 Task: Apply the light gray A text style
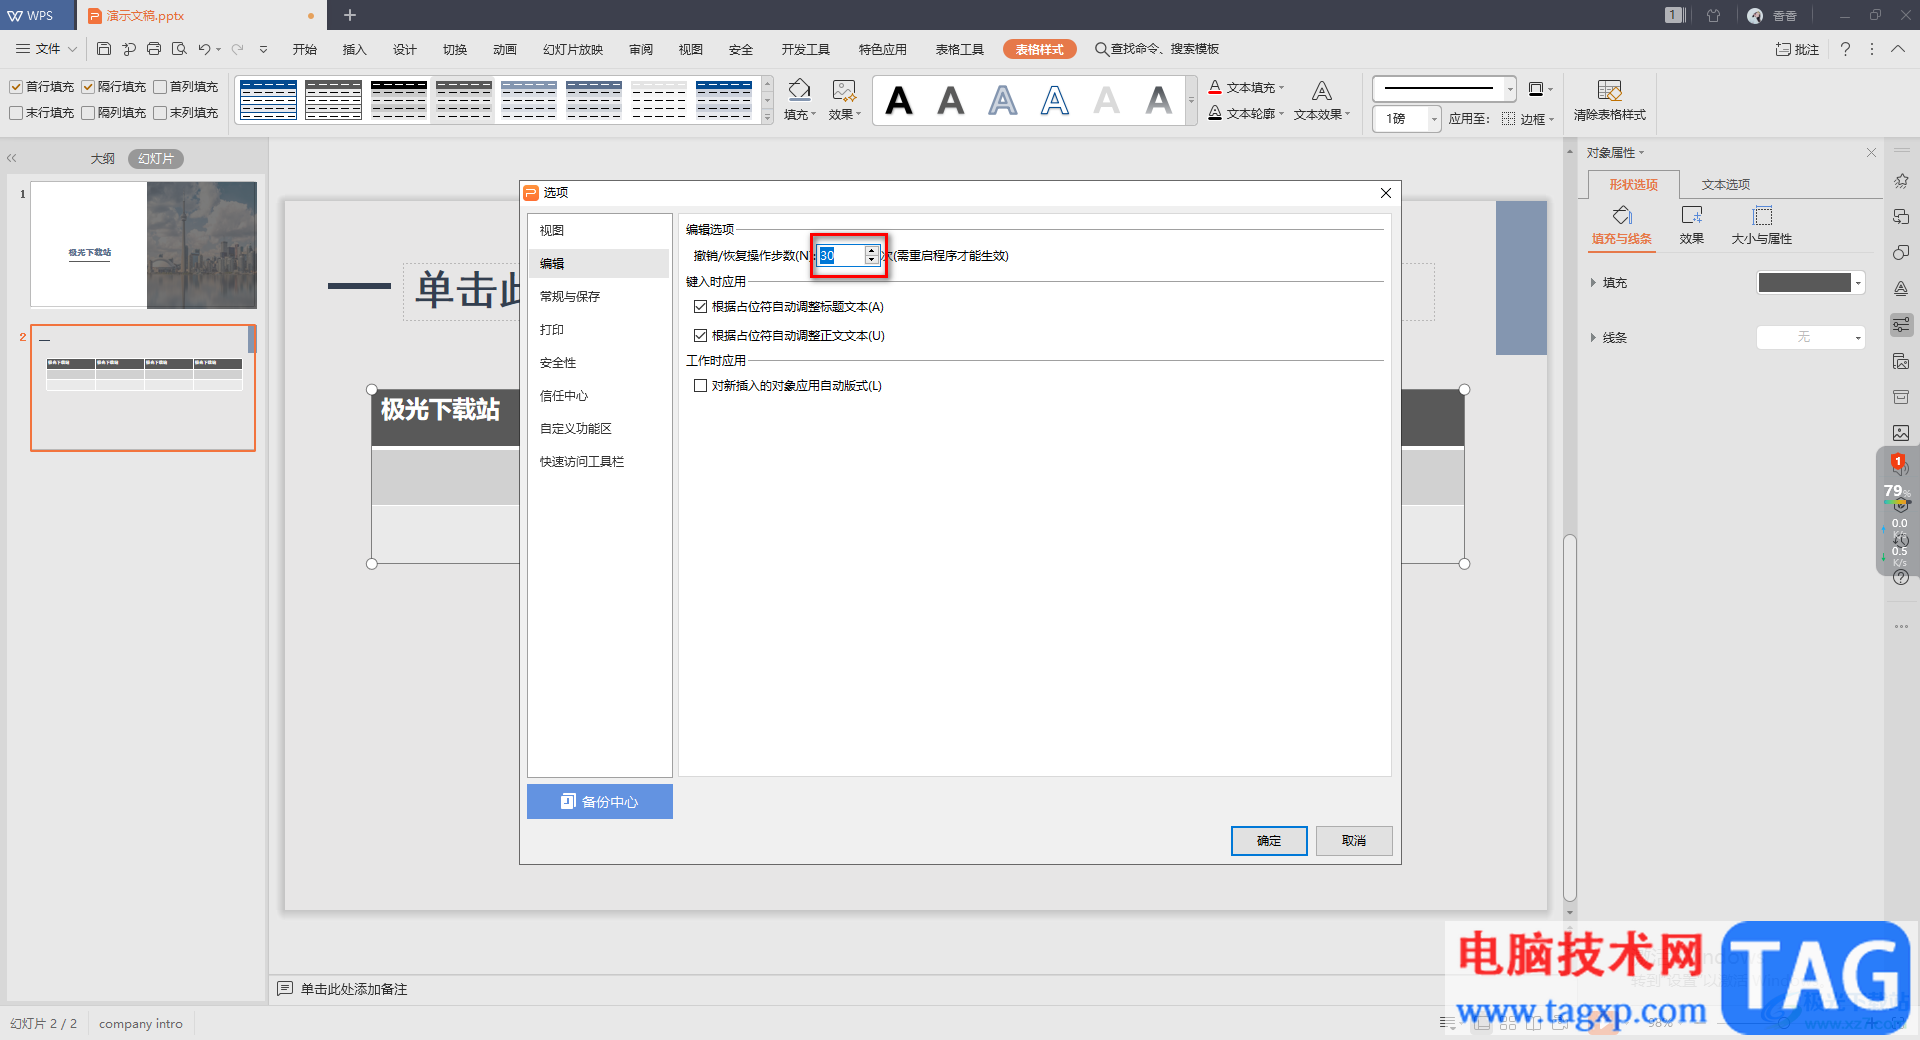click(x=1107, y=100)
